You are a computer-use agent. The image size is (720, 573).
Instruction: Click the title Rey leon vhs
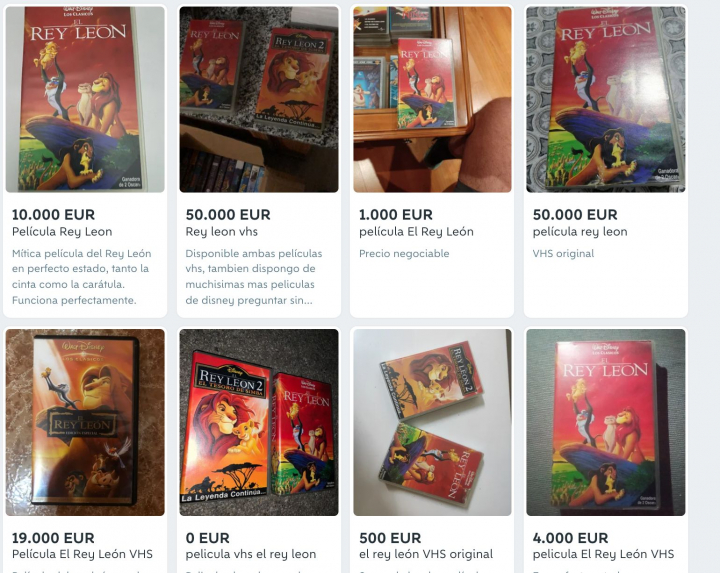pos(221,232)
